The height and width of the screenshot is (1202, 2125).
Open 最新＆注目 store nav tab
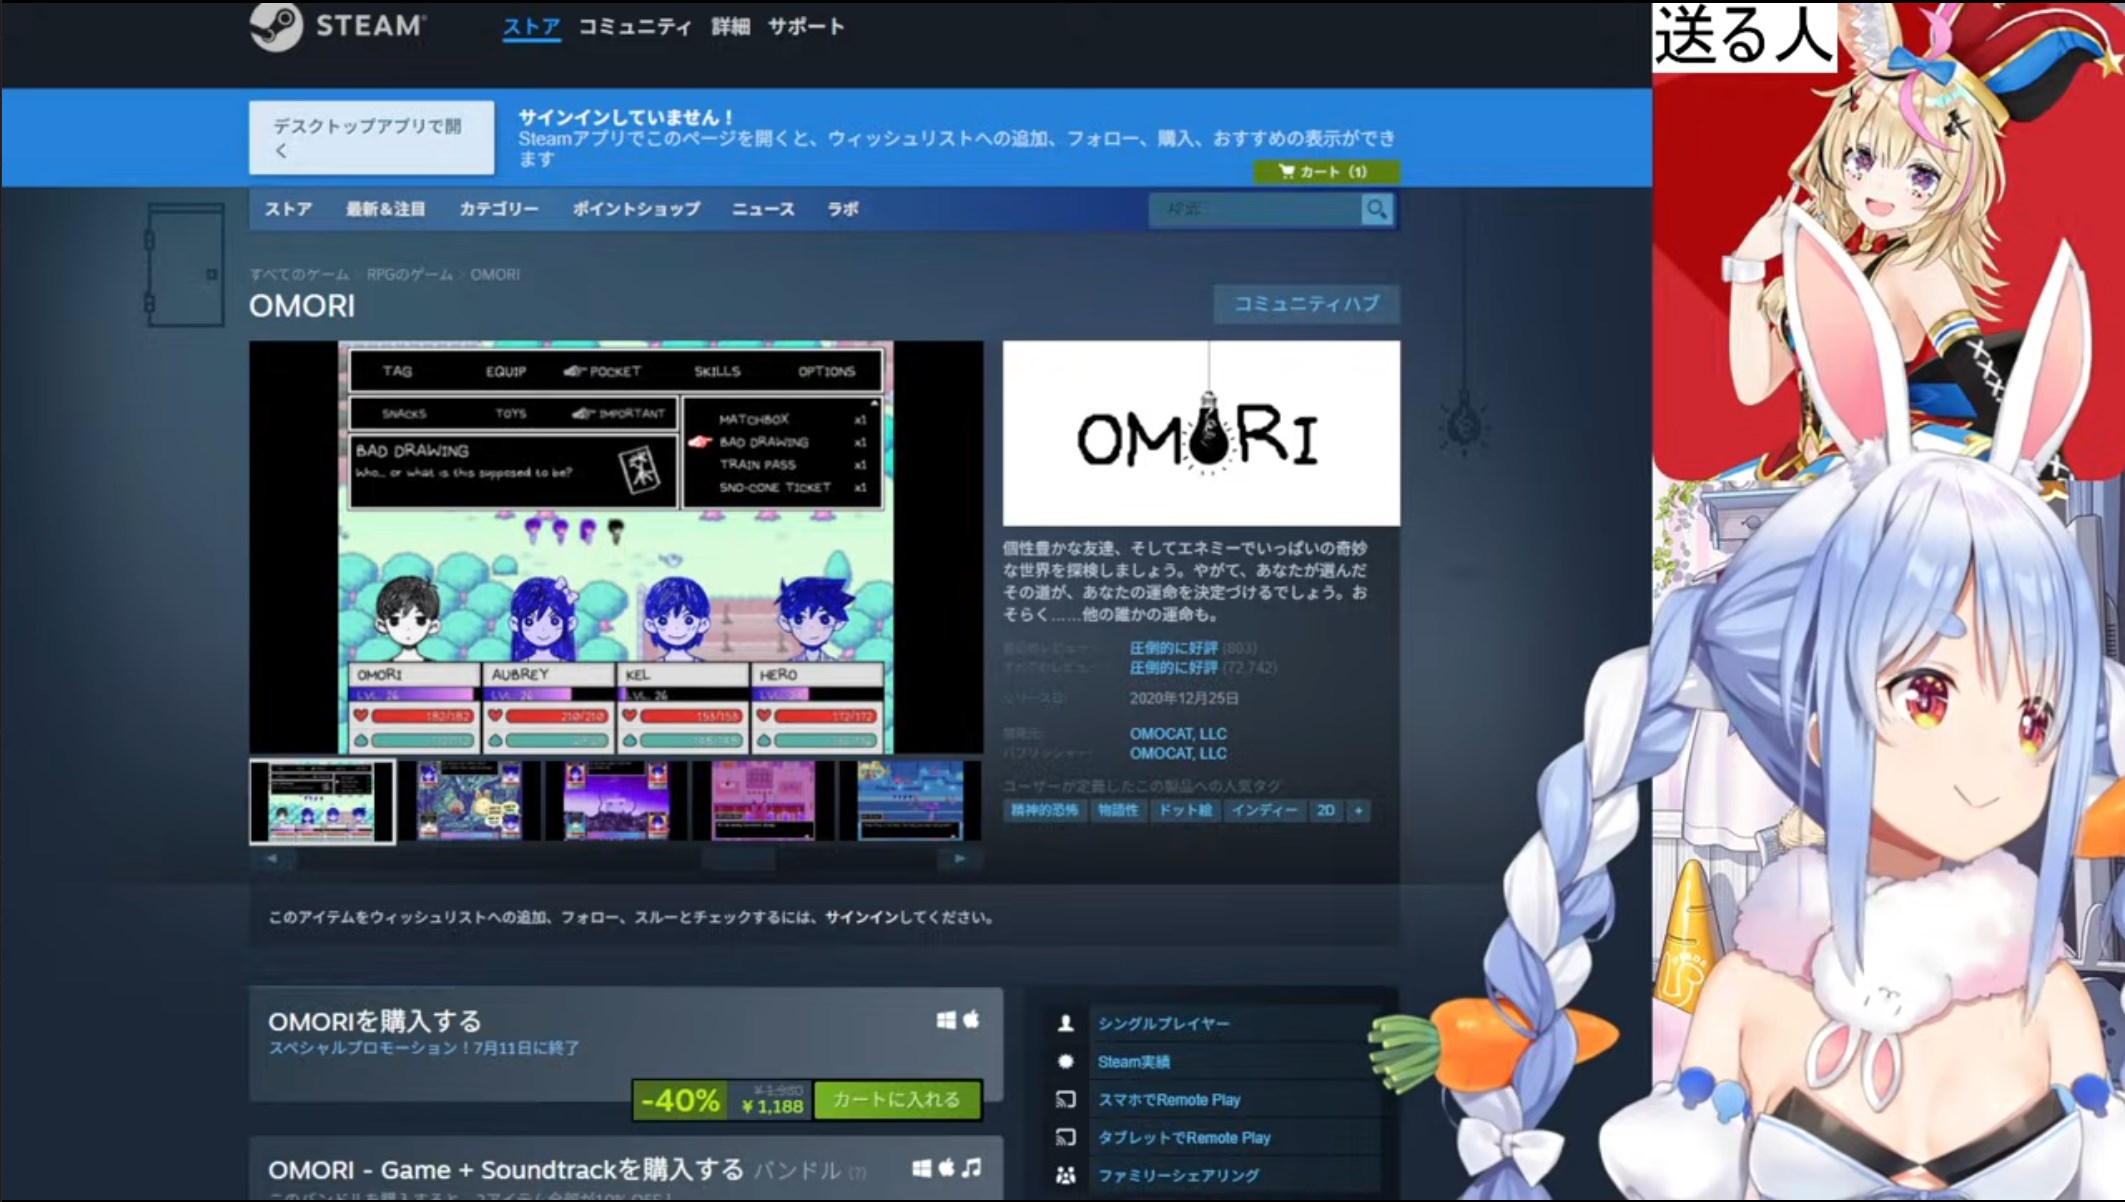385,209
